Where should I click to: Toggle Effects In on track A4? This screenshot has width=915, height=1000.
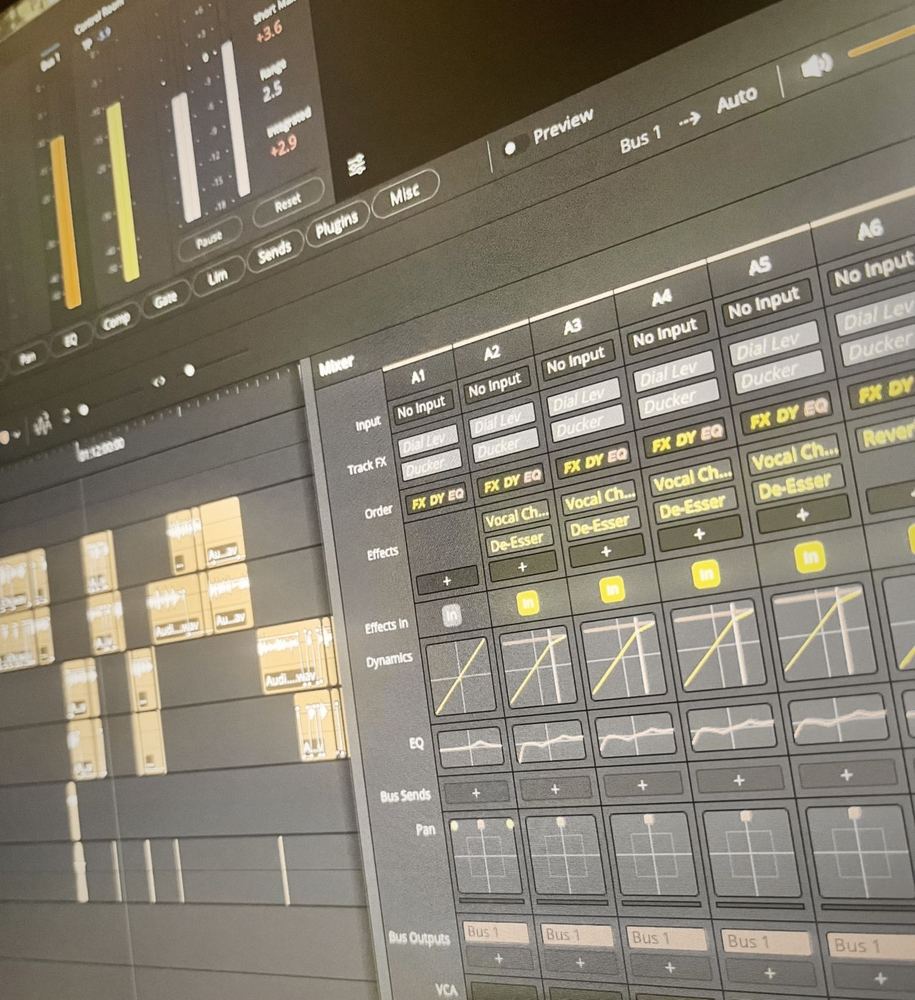[706, 575]
